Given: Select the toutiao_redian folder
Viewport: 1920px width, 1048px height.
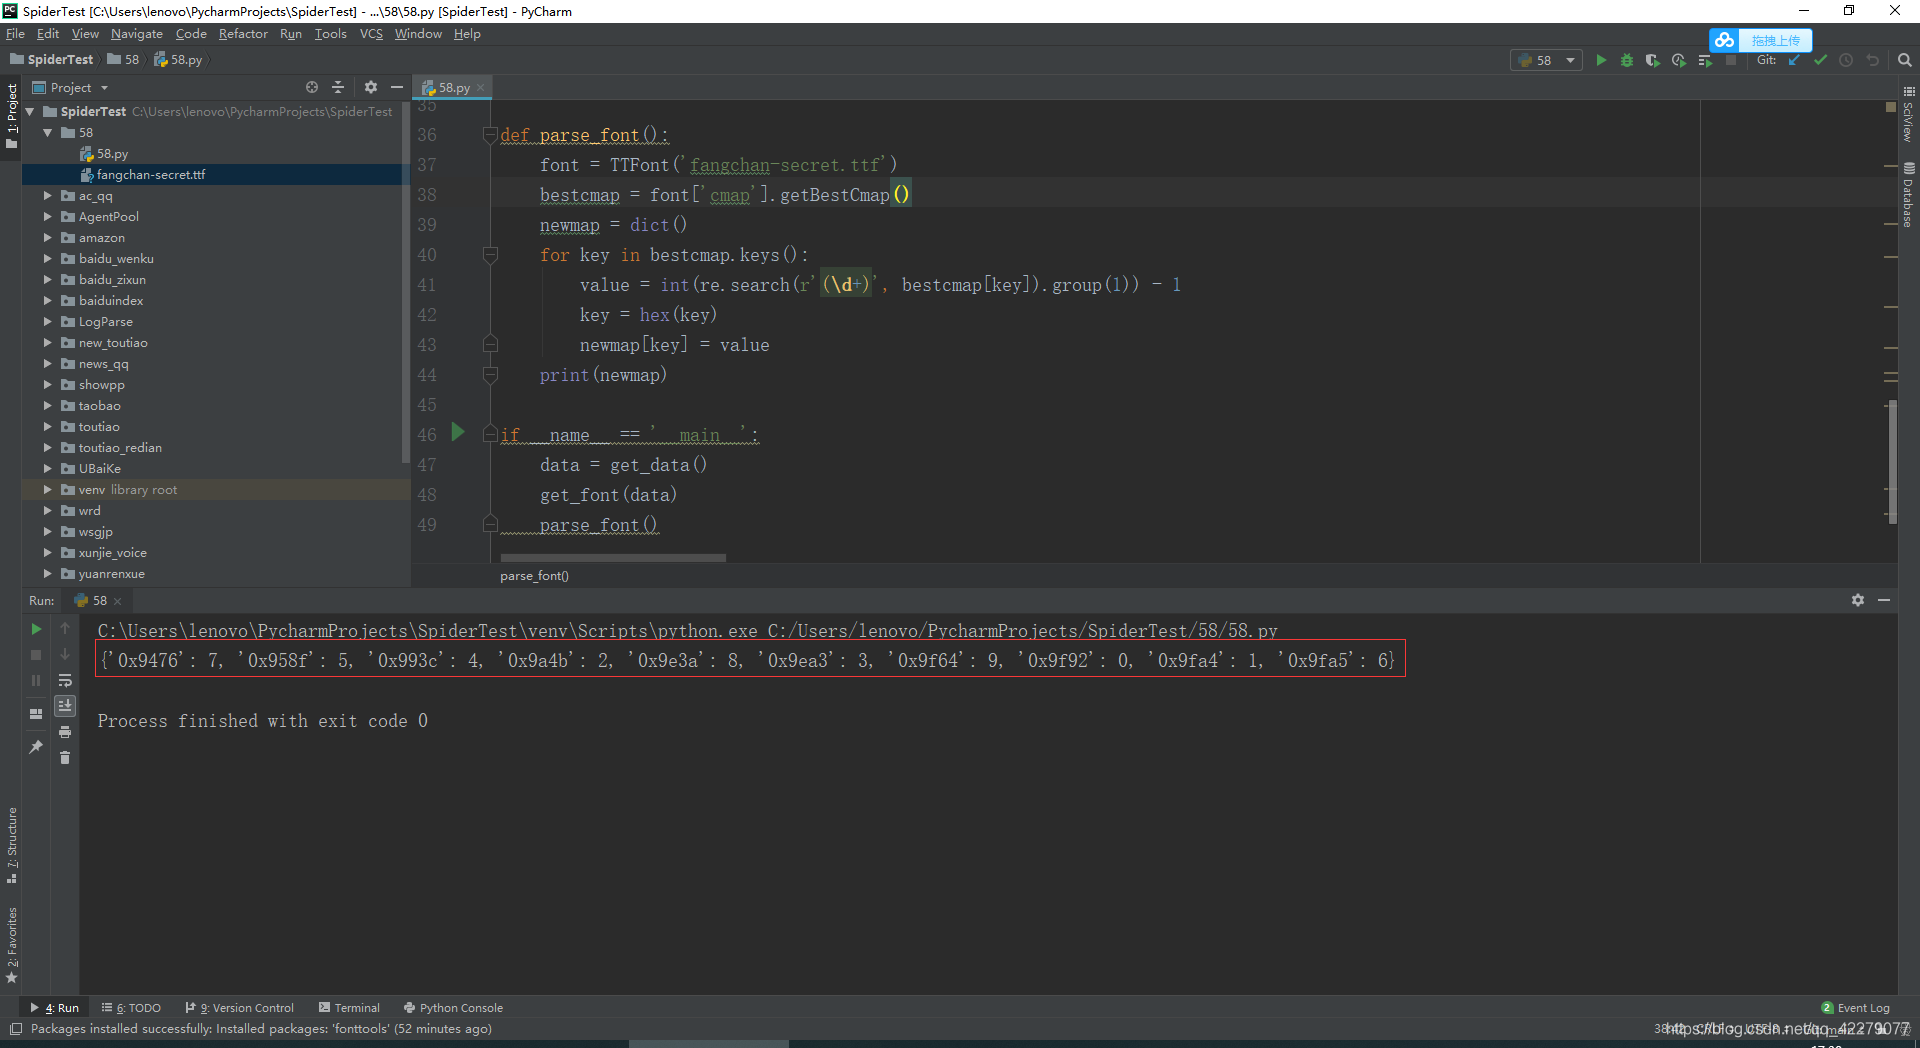Looking at the screenshot, I should (x=119, y=447).
